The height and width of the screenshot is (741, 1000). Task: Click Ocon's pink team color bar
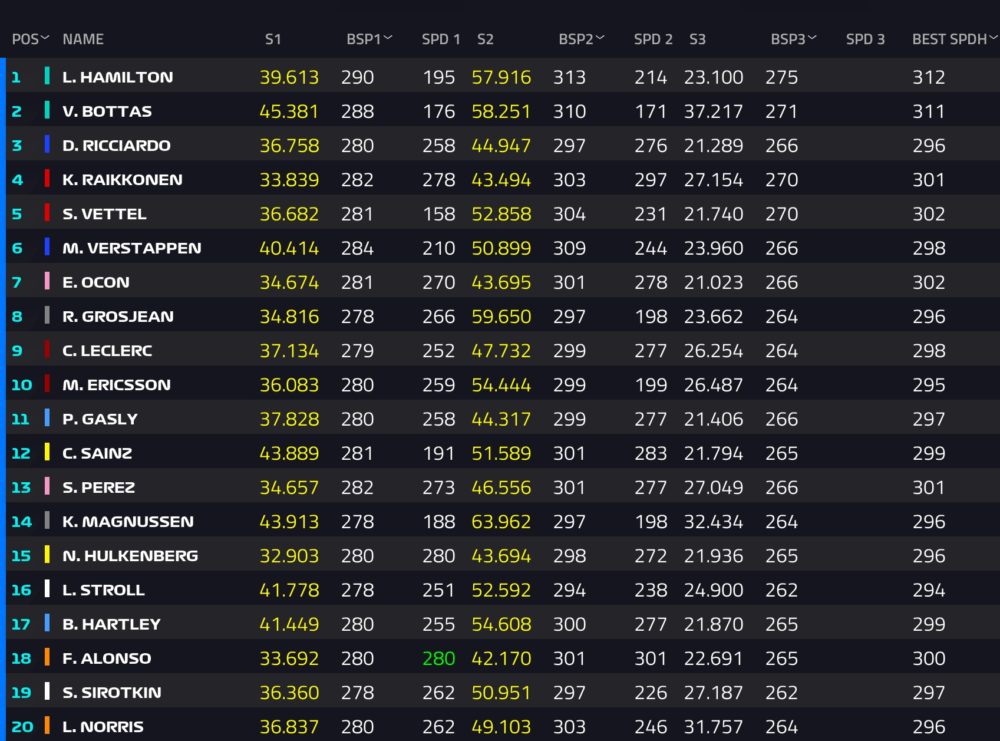pos(47,281)
